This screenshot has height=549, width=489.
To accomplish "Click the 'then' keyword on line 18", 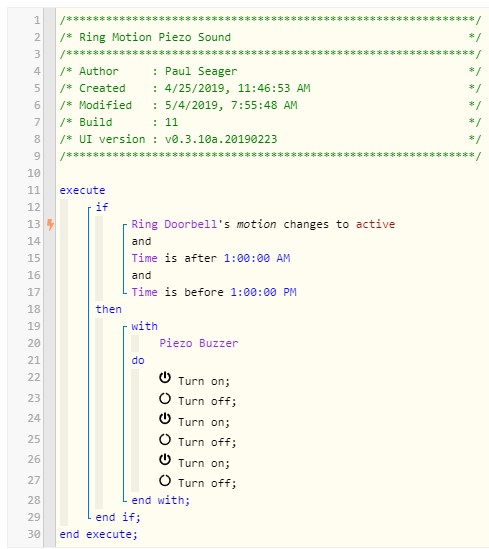I will click(x=109, y=309).
